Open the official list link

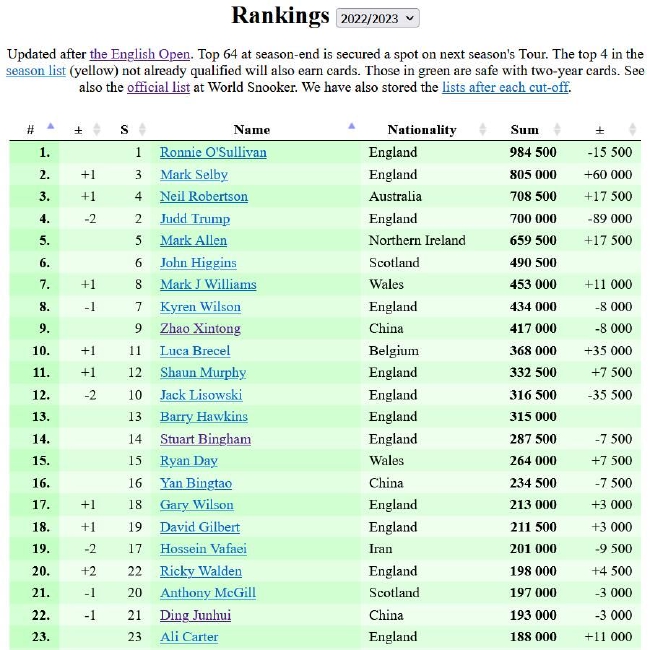(158, 87)
